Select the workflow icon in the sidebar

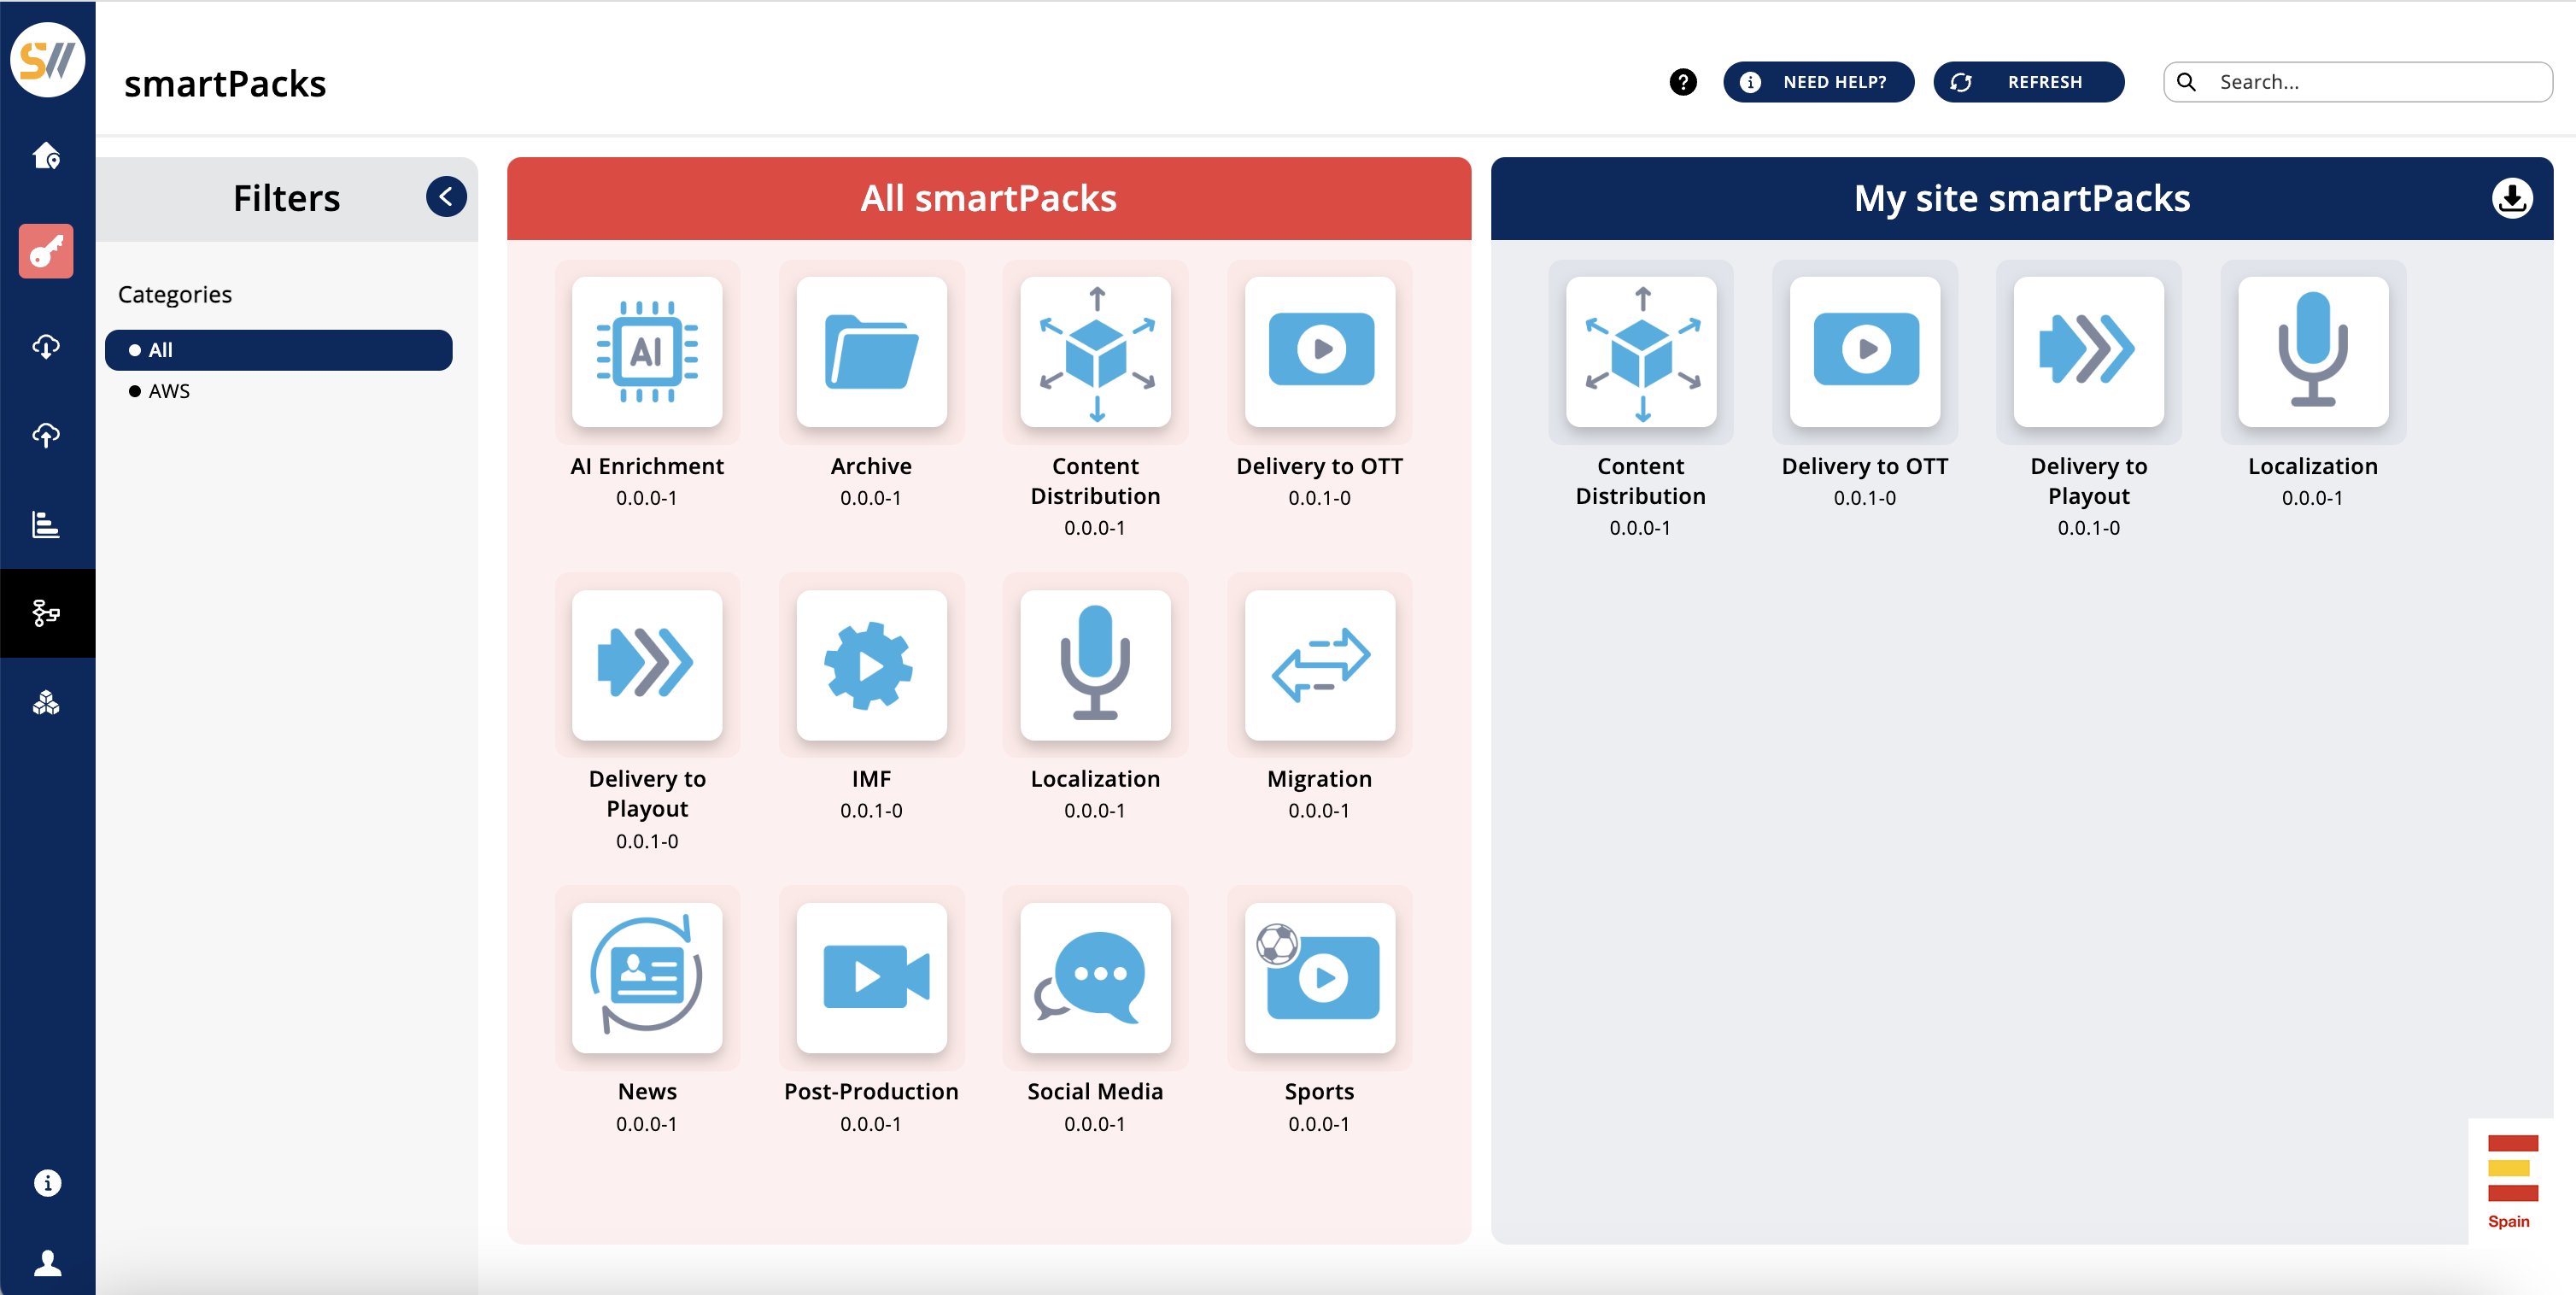(46, 614)
